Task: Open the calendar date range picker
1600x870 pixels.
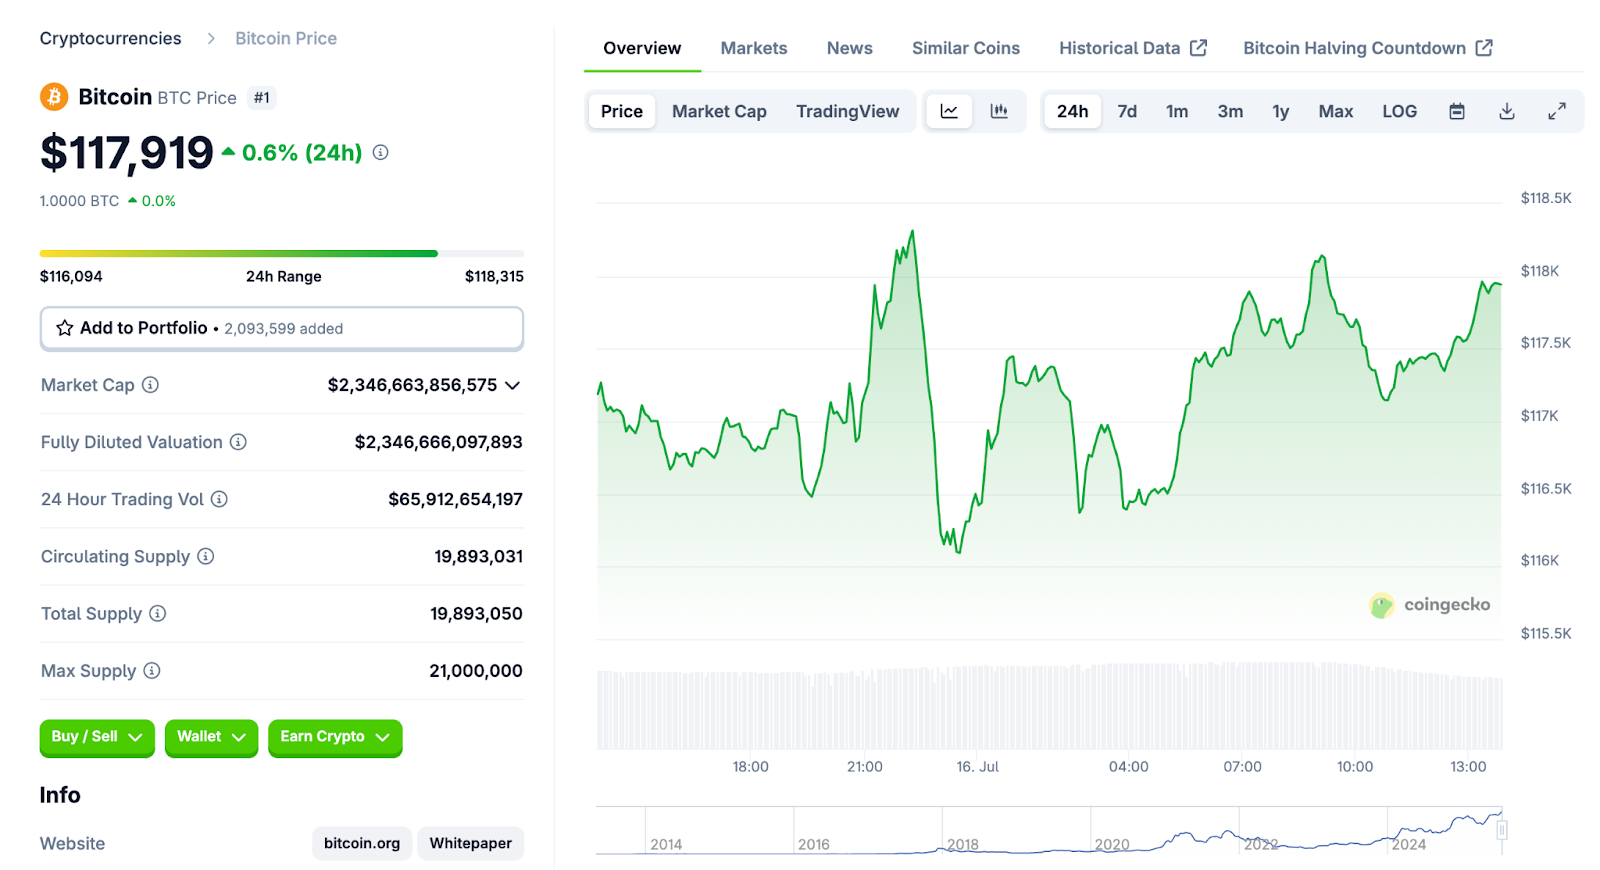Action: coord(1457,111)
